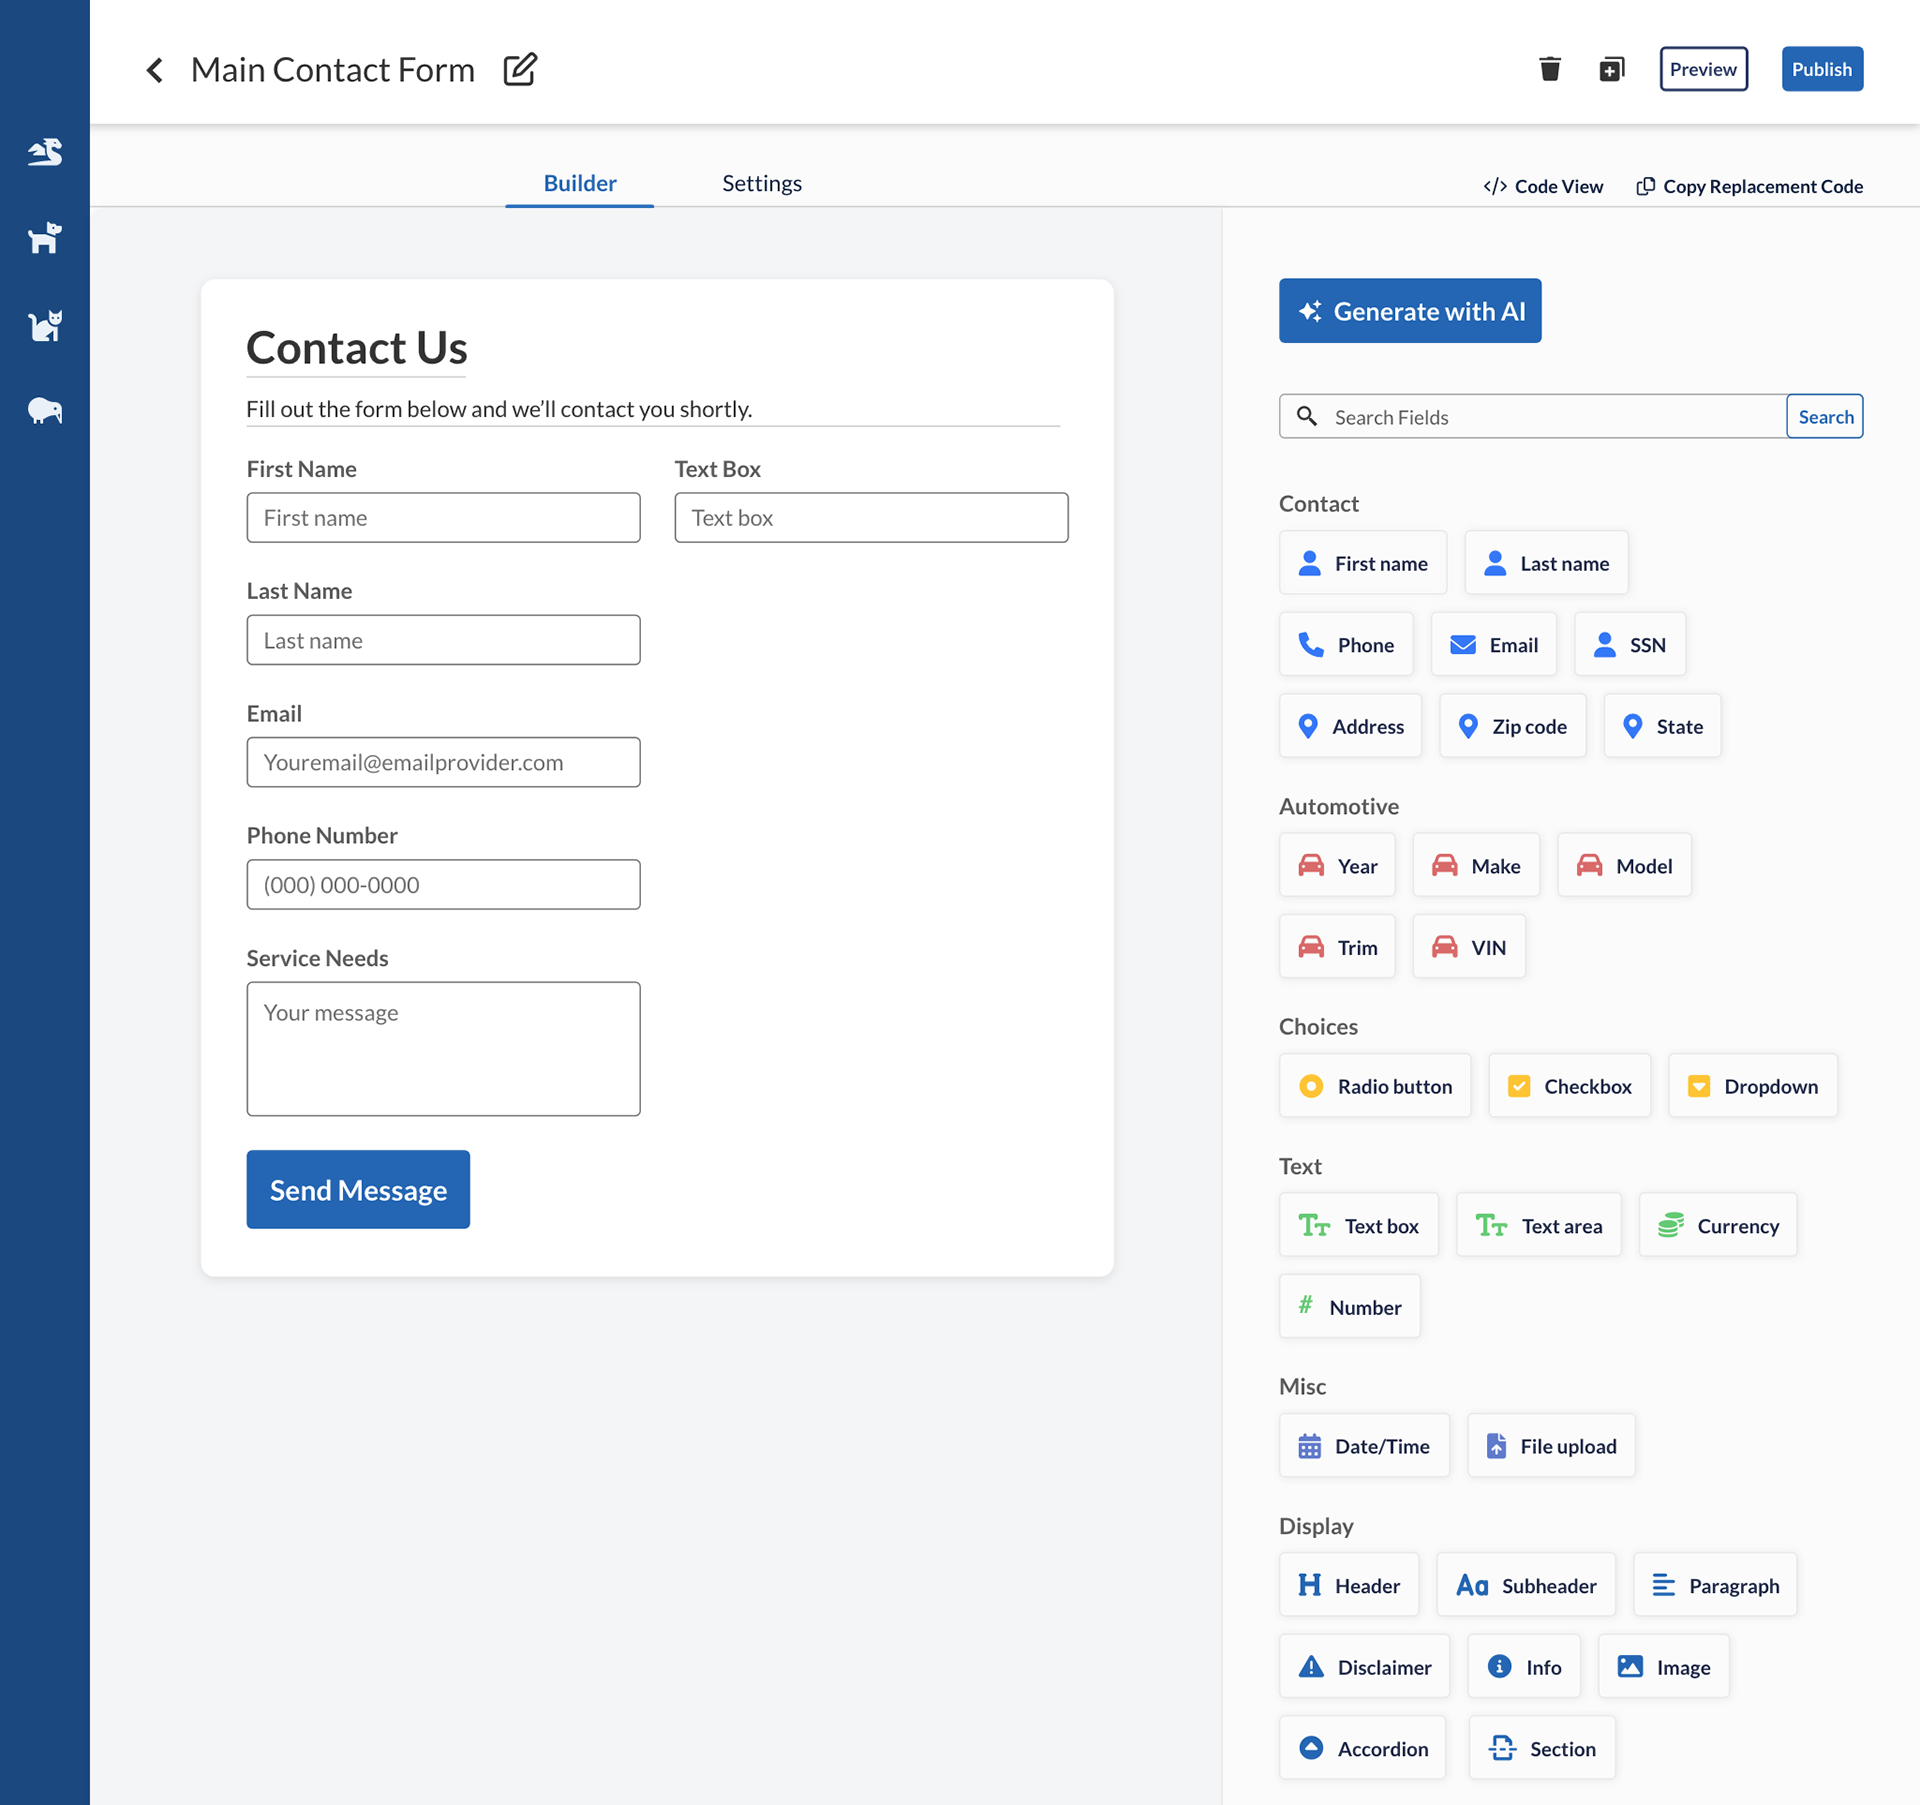Click the Generate with AI button
Viewport: 1920px width, 1805px height.
(1409, 311)
